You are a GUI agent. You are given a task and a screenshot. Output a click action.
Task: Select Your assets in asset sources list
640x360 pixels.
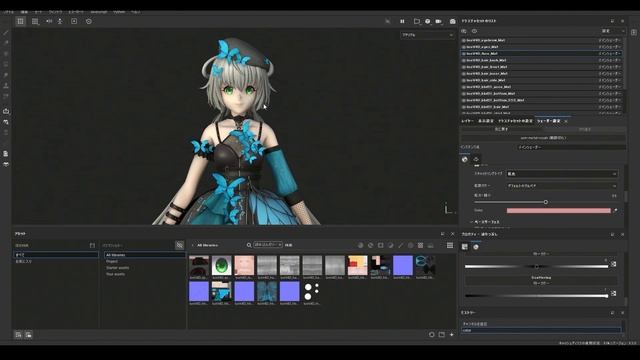point(116,274)
